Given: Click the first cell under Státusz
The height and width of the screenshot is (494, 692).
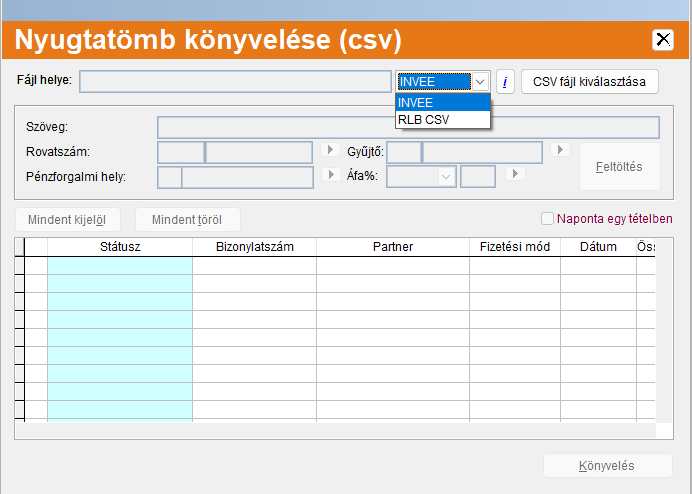Looking at the screenshot, I should (120, 266).
